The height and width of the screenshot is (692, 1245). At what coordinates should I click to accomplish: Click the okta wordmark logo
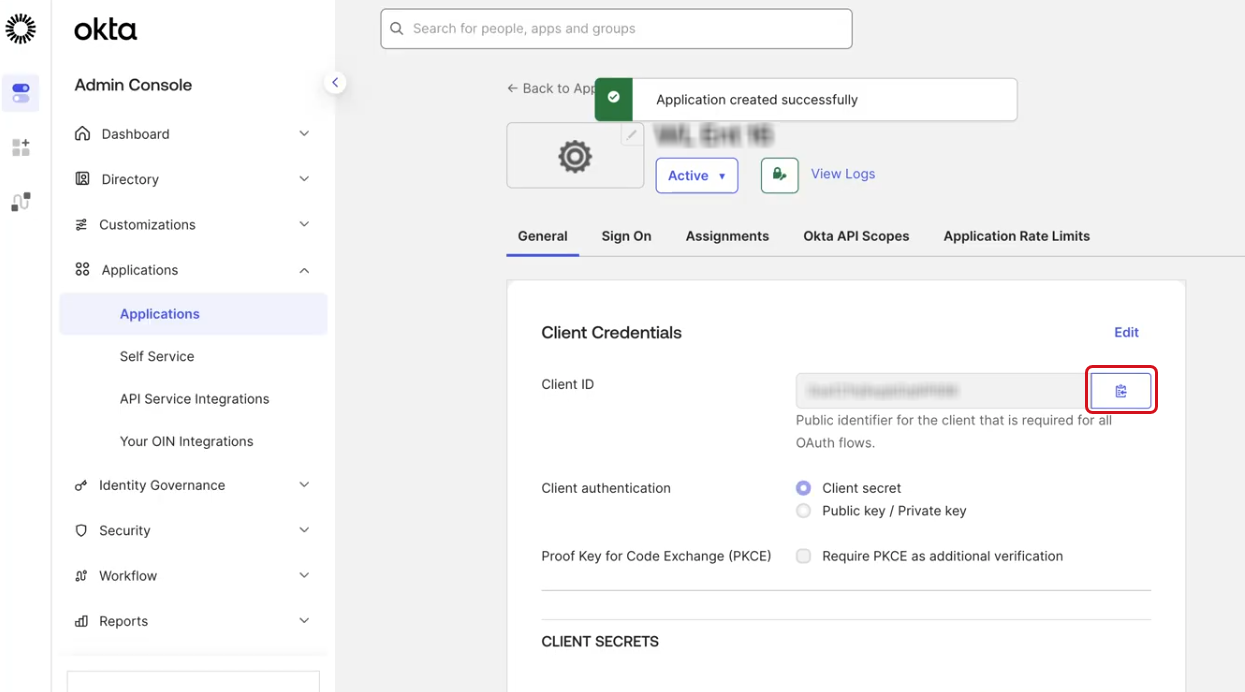[x=105, y=30]
